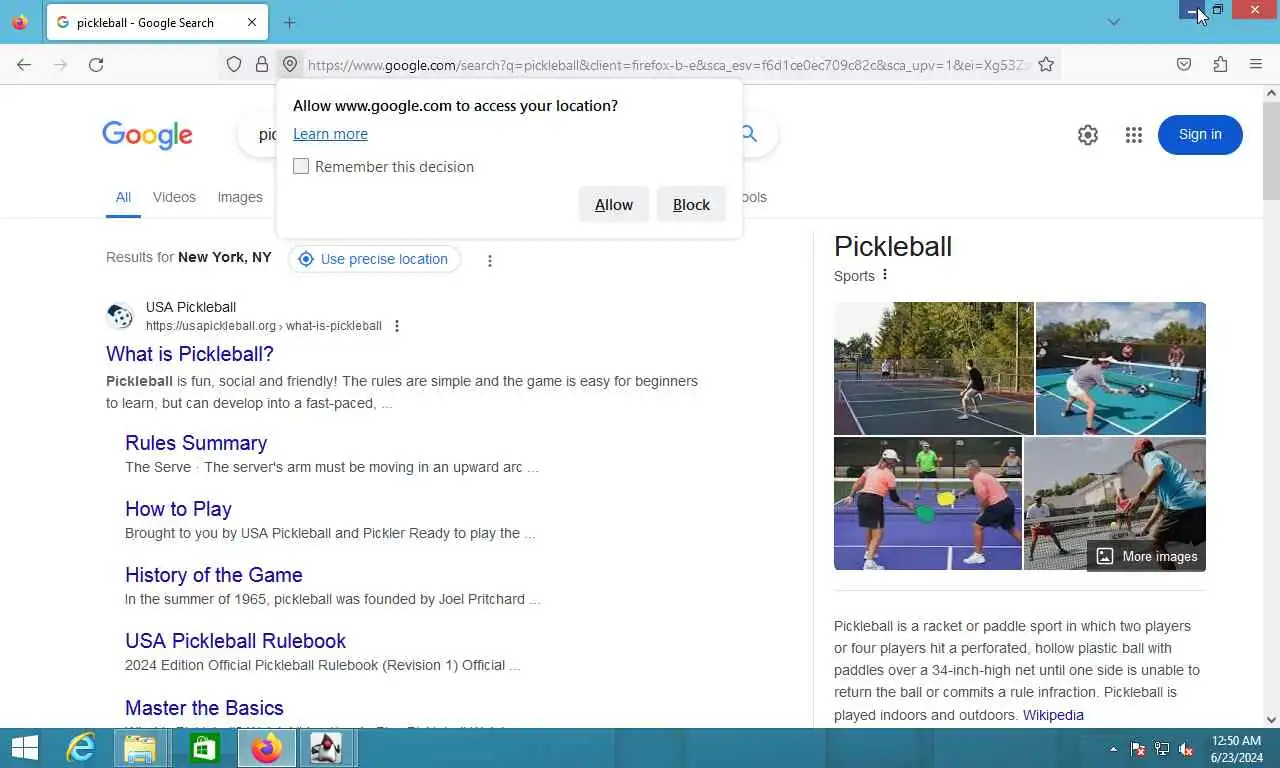Open top-left pickleball court photo
Viewport: 1280px width, 768px height.
(934, 368)
